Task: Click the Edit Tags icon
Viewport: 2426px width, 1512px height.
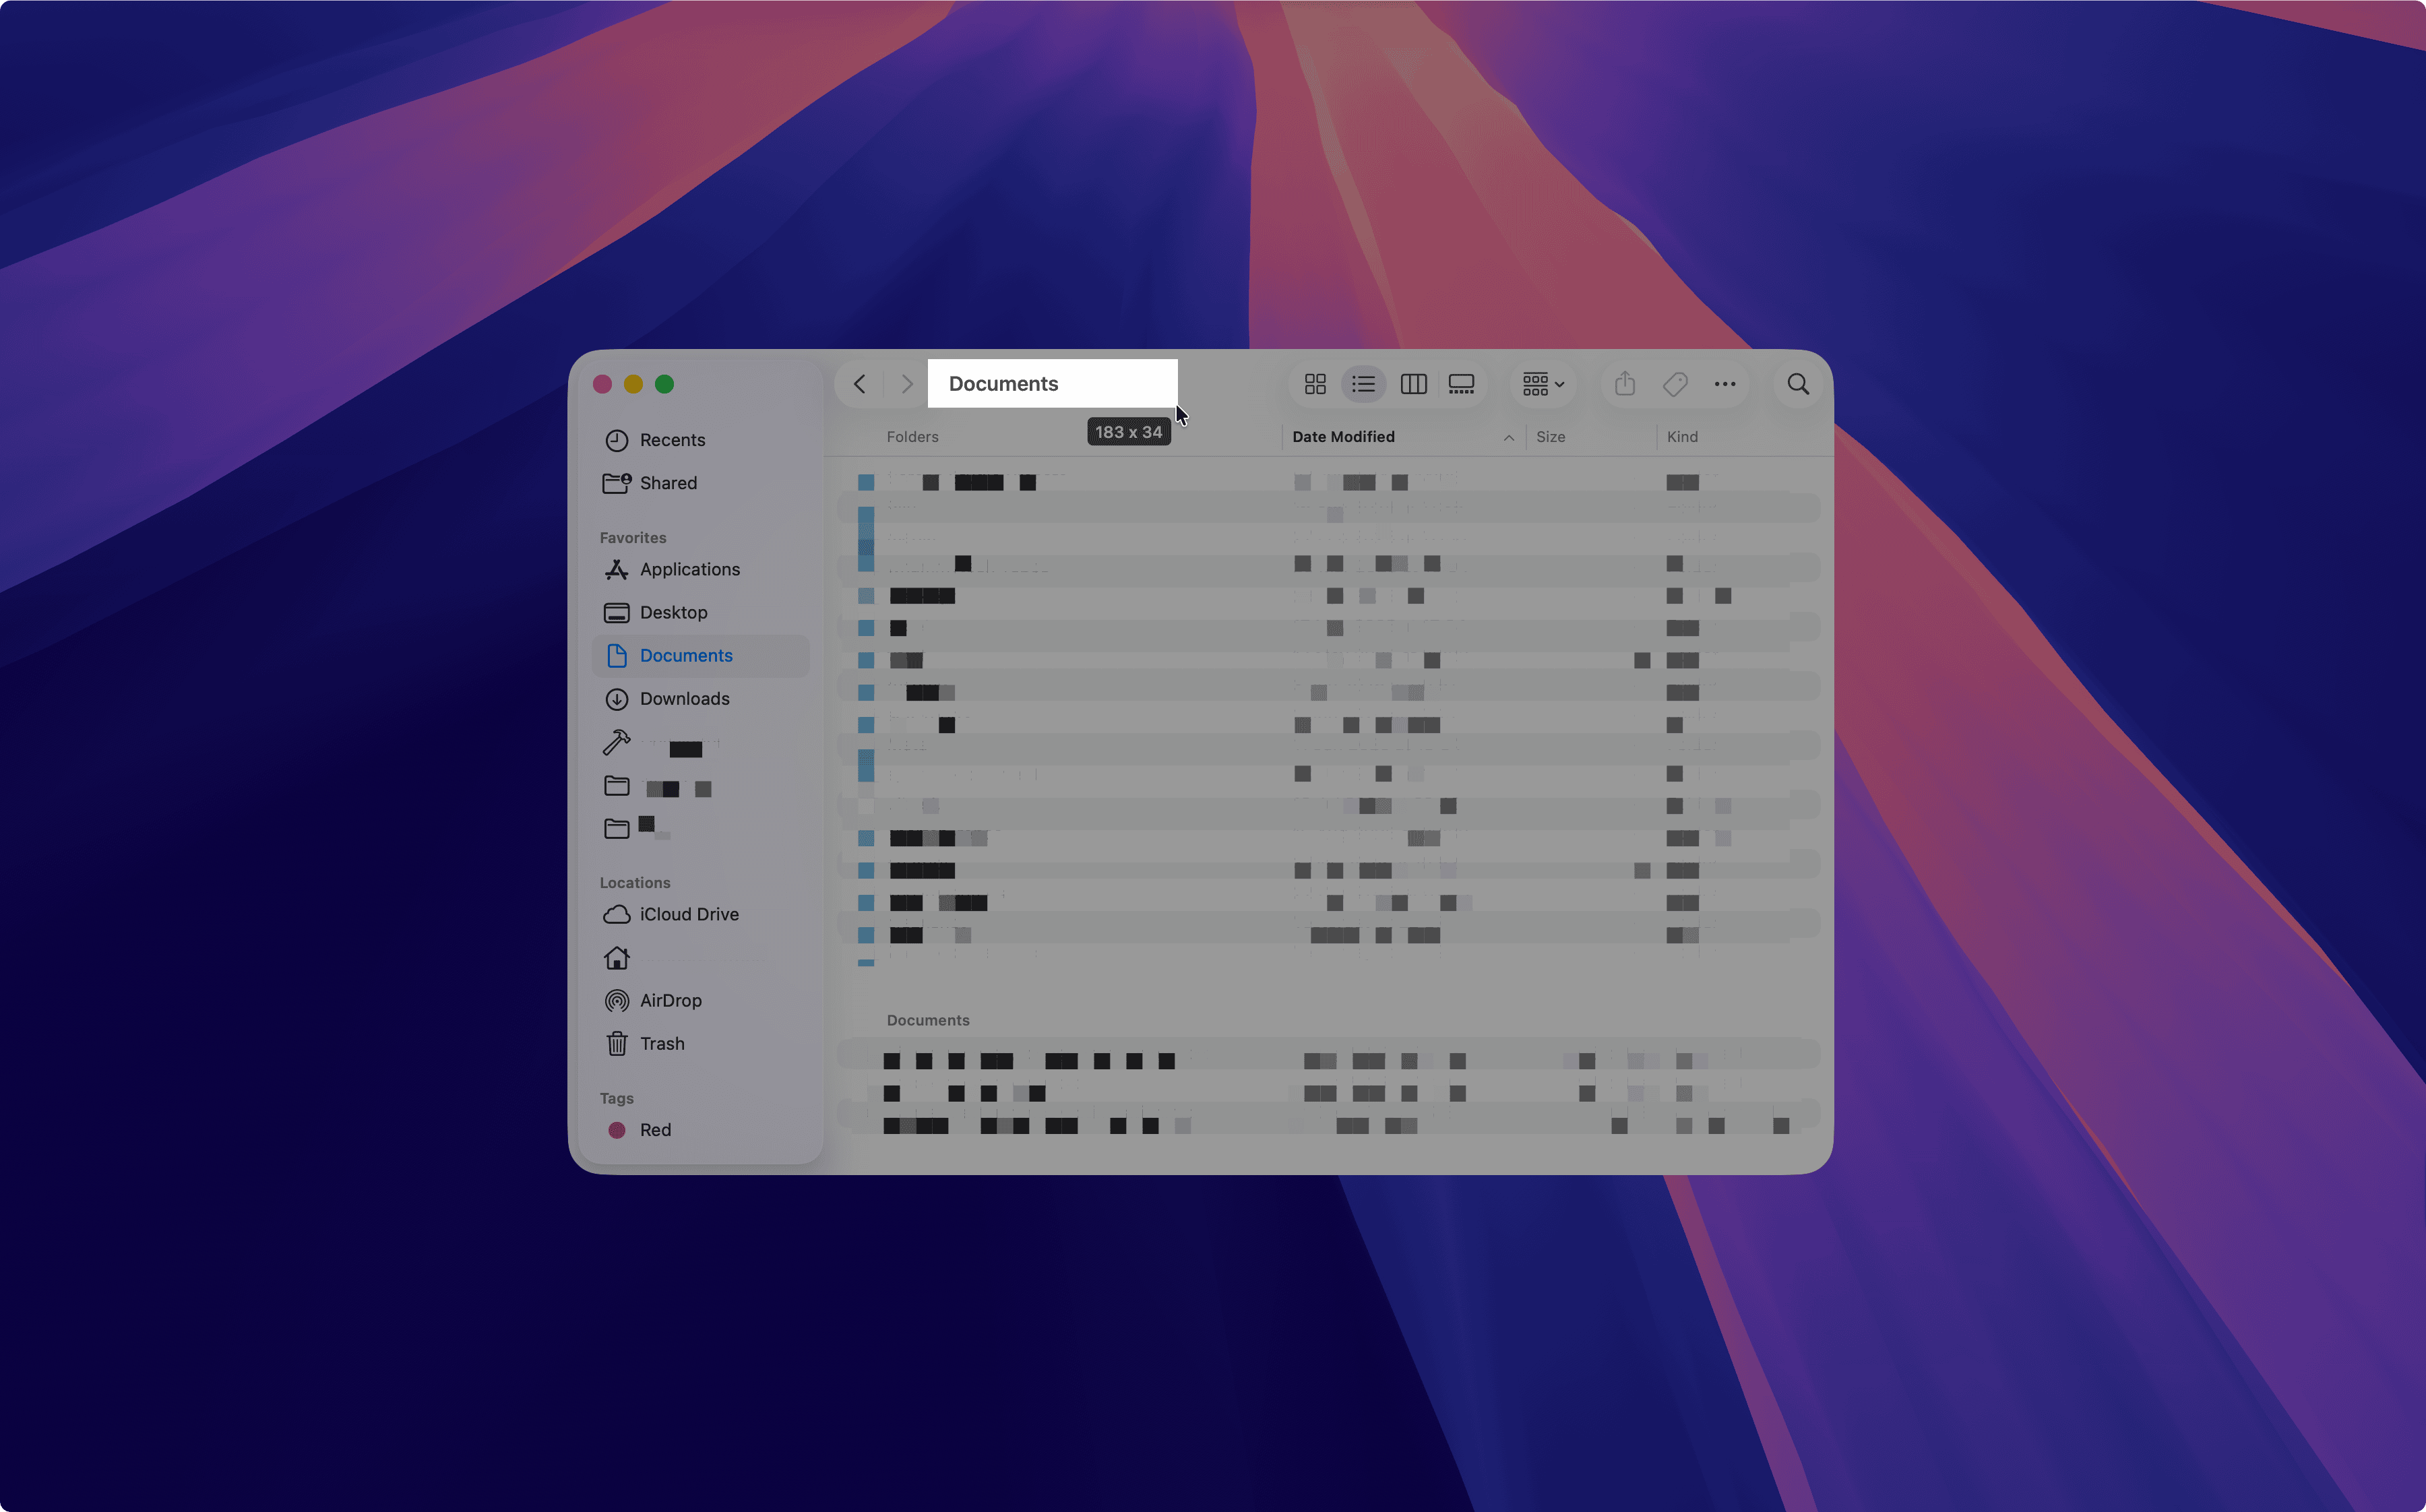Action: pos(1675,384)
